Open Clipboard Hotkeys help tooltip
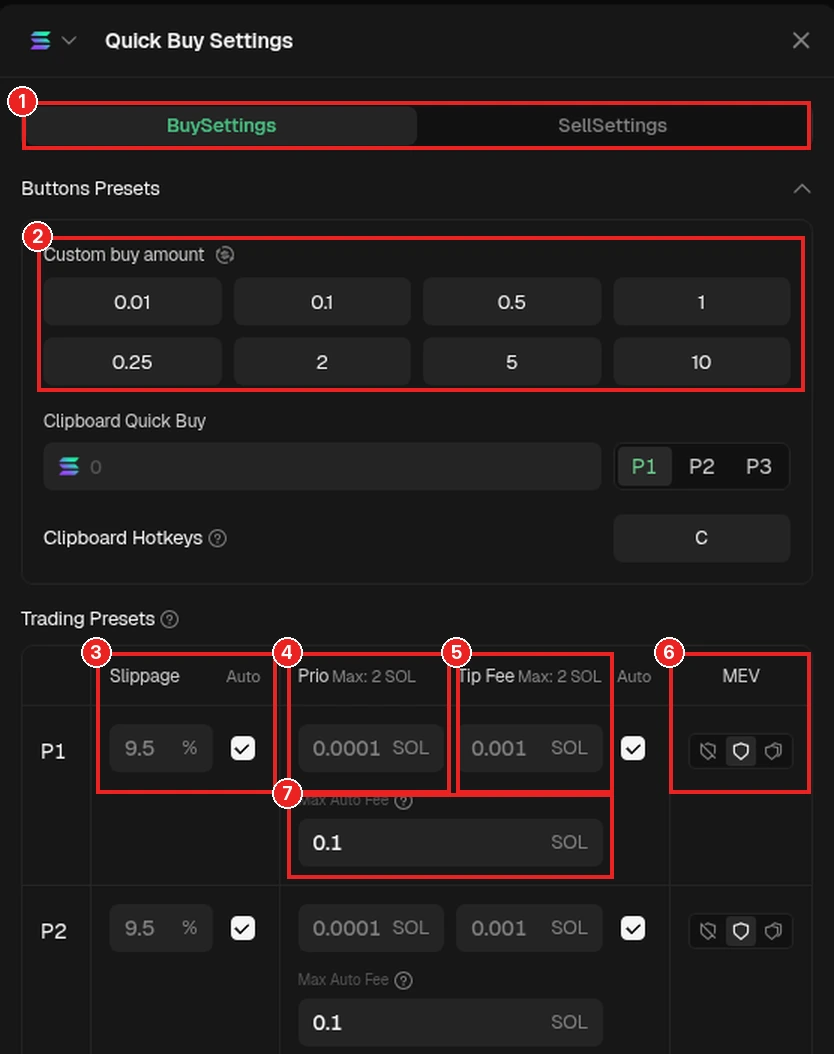Image resolution: width=834 pixels, height=1054 pixels. coord(218,538)
